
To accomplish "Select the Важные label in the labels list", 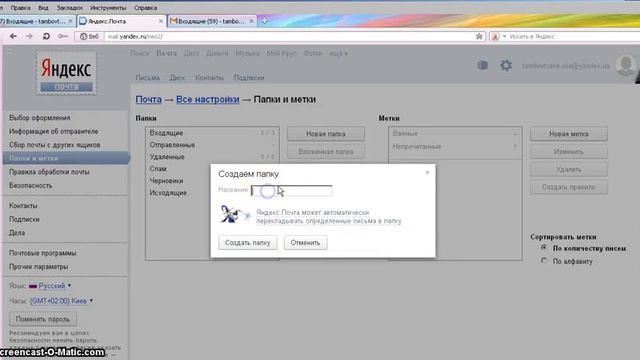I will pos(455,133).
